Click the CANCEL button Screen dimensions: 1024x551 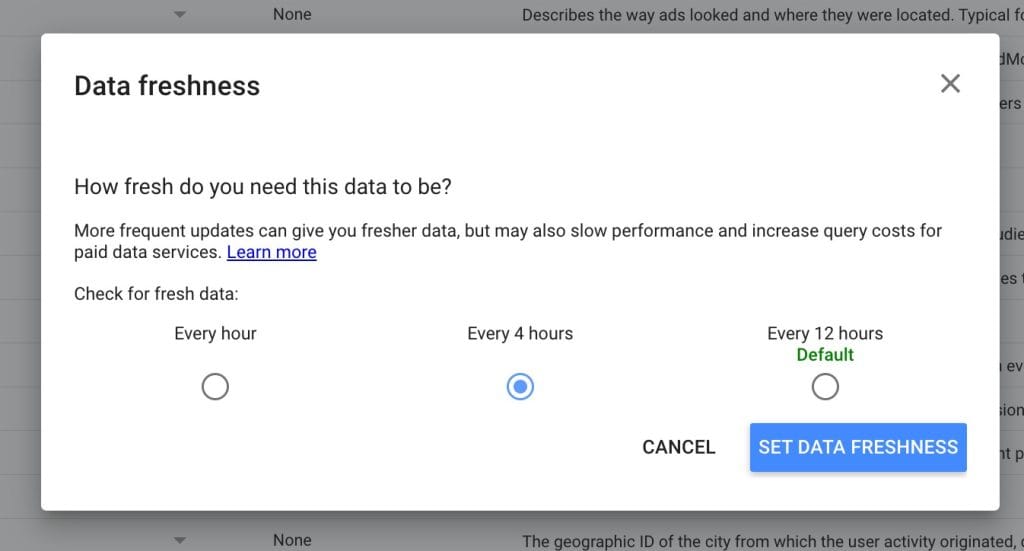pyautogui.click(x=679, y=447)
